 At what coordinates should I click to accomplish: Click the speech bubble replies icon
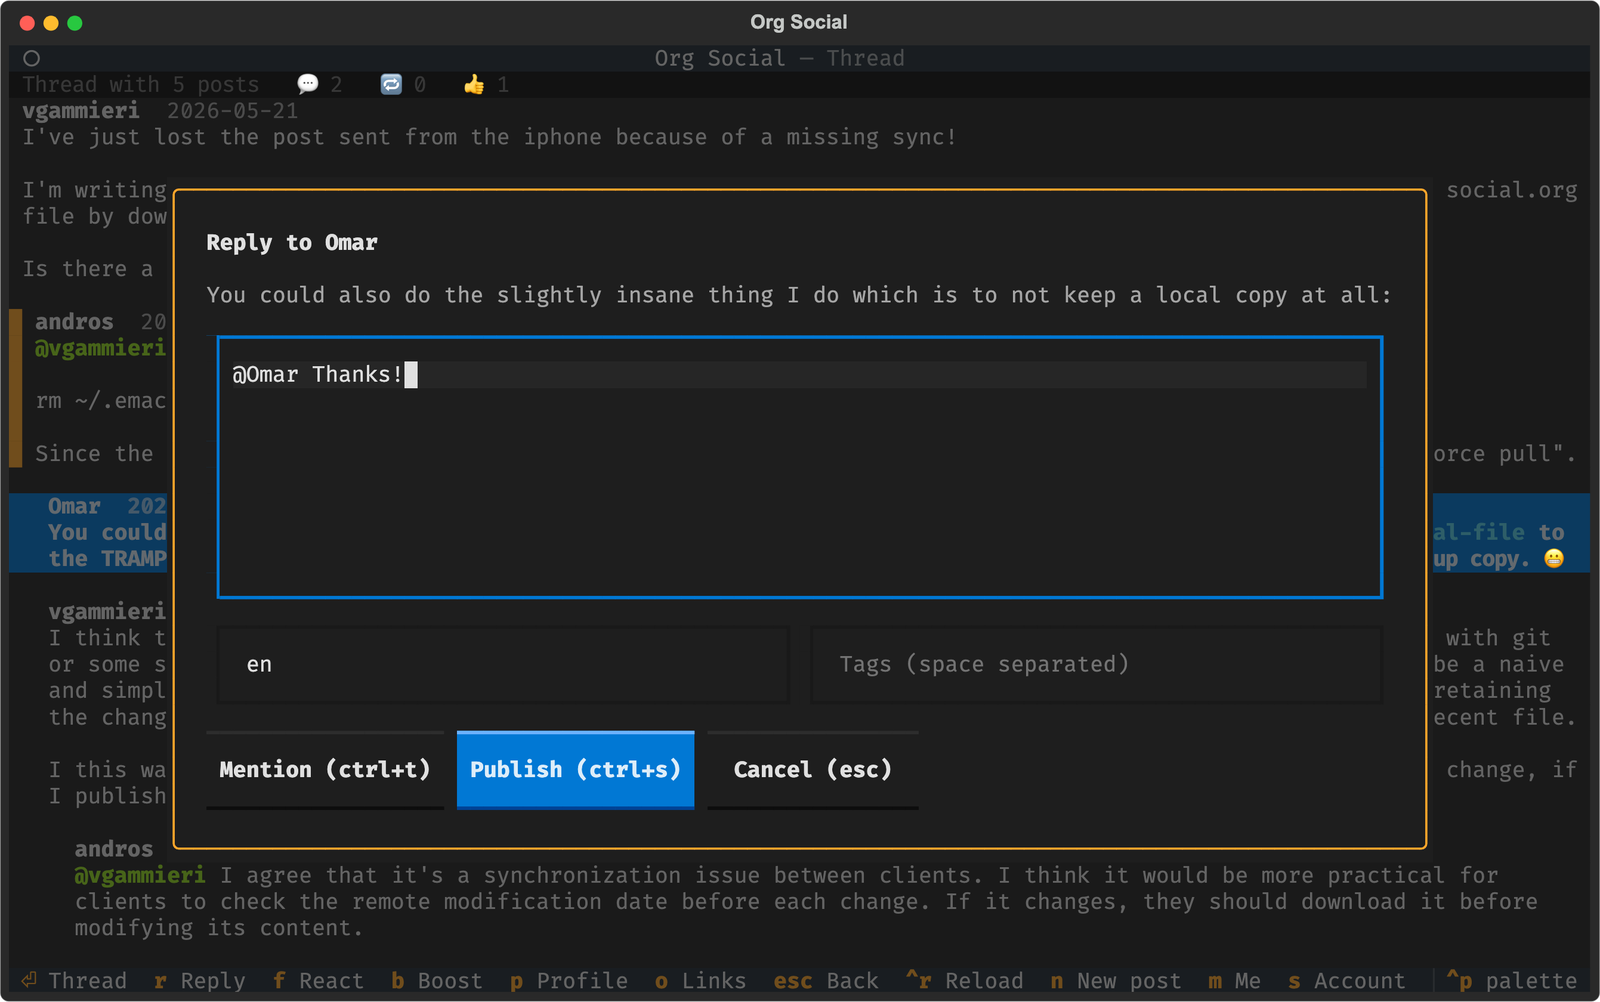click(308, 85)
